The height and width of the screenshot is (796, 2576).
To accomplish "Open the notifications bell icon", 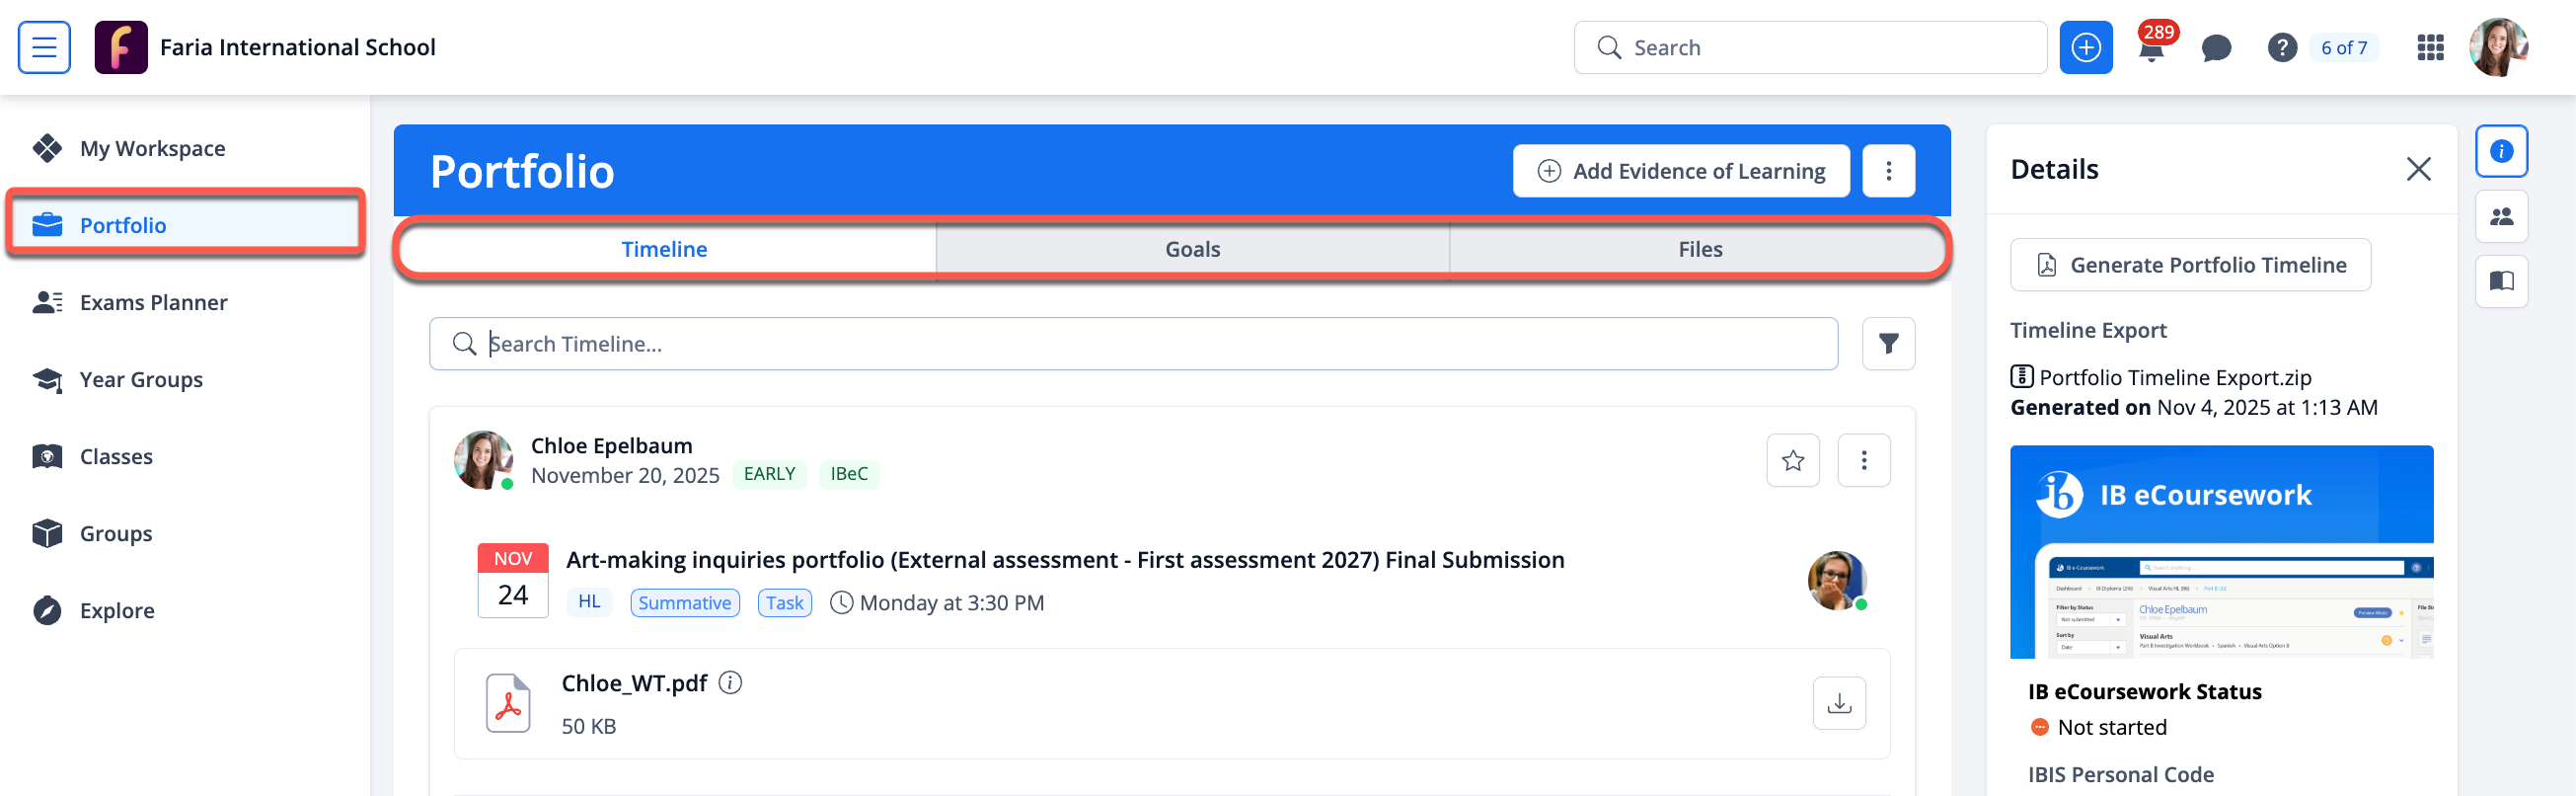I will [x=2150, y=49].
